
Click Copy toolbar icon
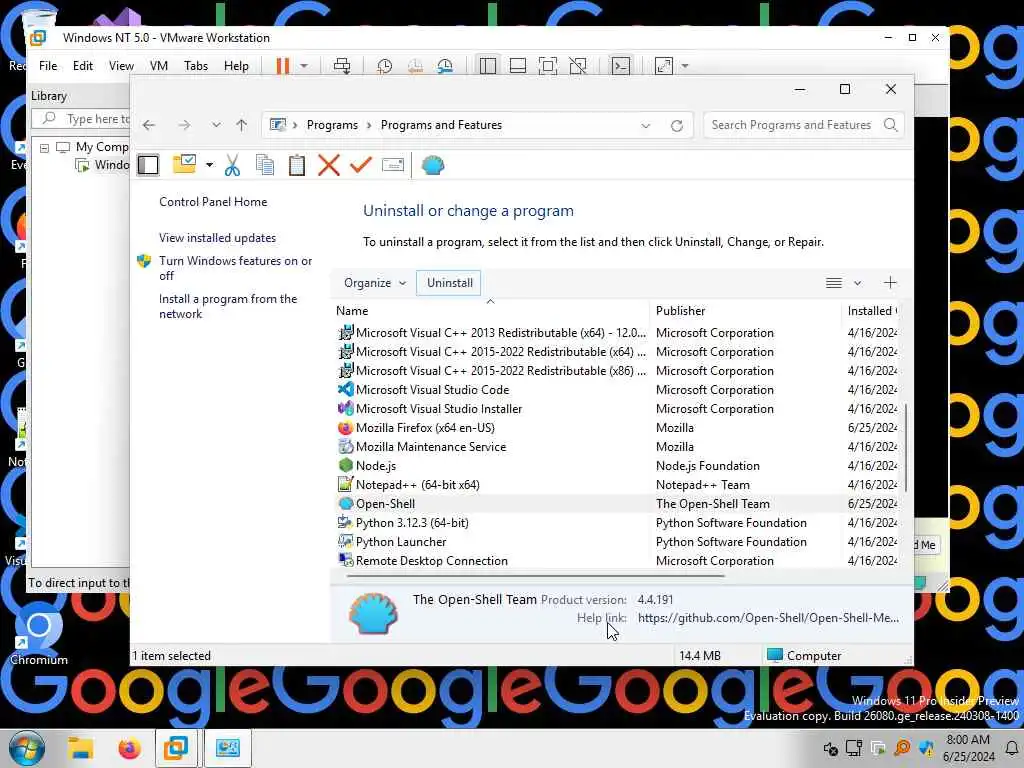click(x=264, y=165)
